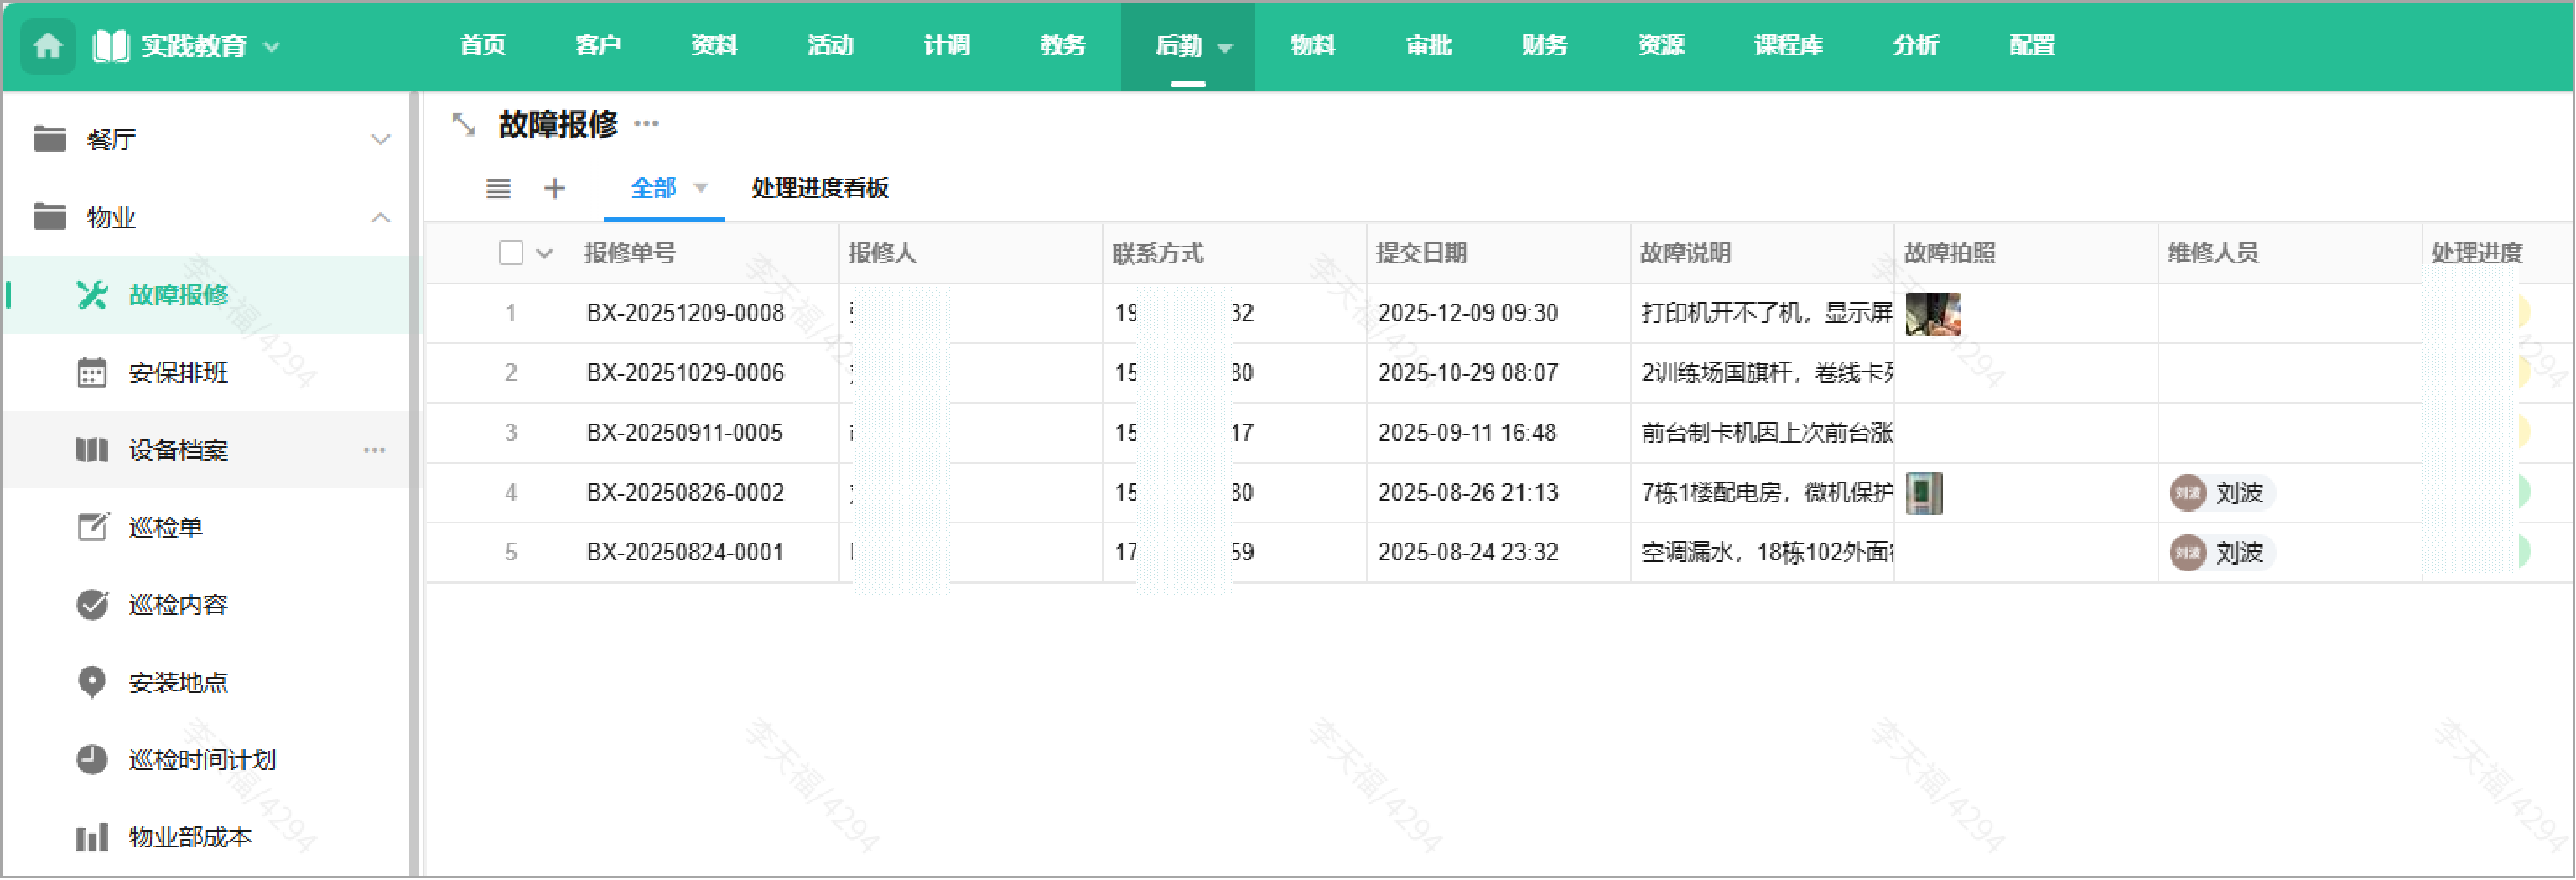Collapse the 物业 folder section
This screenshot has height=880, width=2576.
click(380, 218)
